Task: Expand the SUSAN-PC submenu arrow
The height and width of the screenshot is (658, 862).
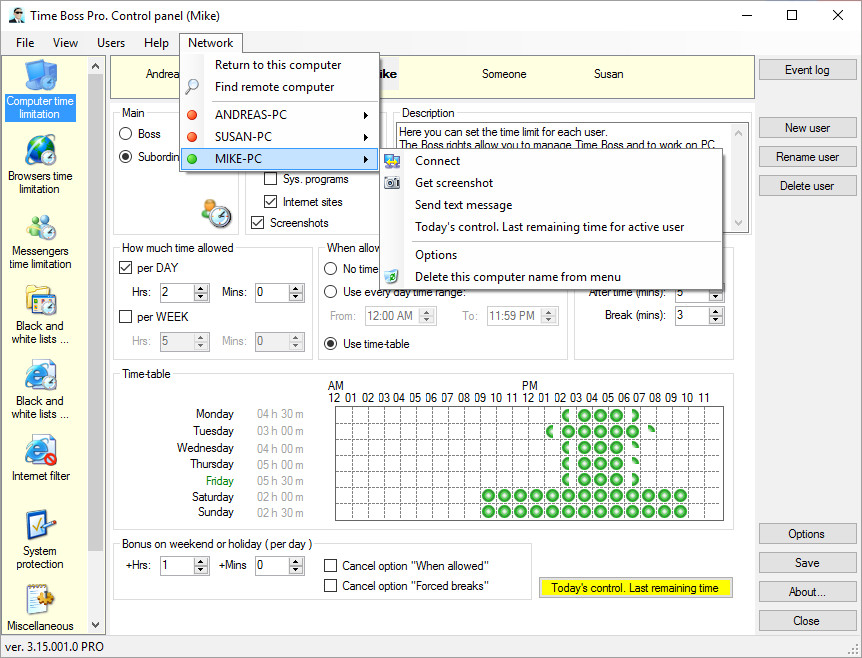Action: click(x=366, y=137)
